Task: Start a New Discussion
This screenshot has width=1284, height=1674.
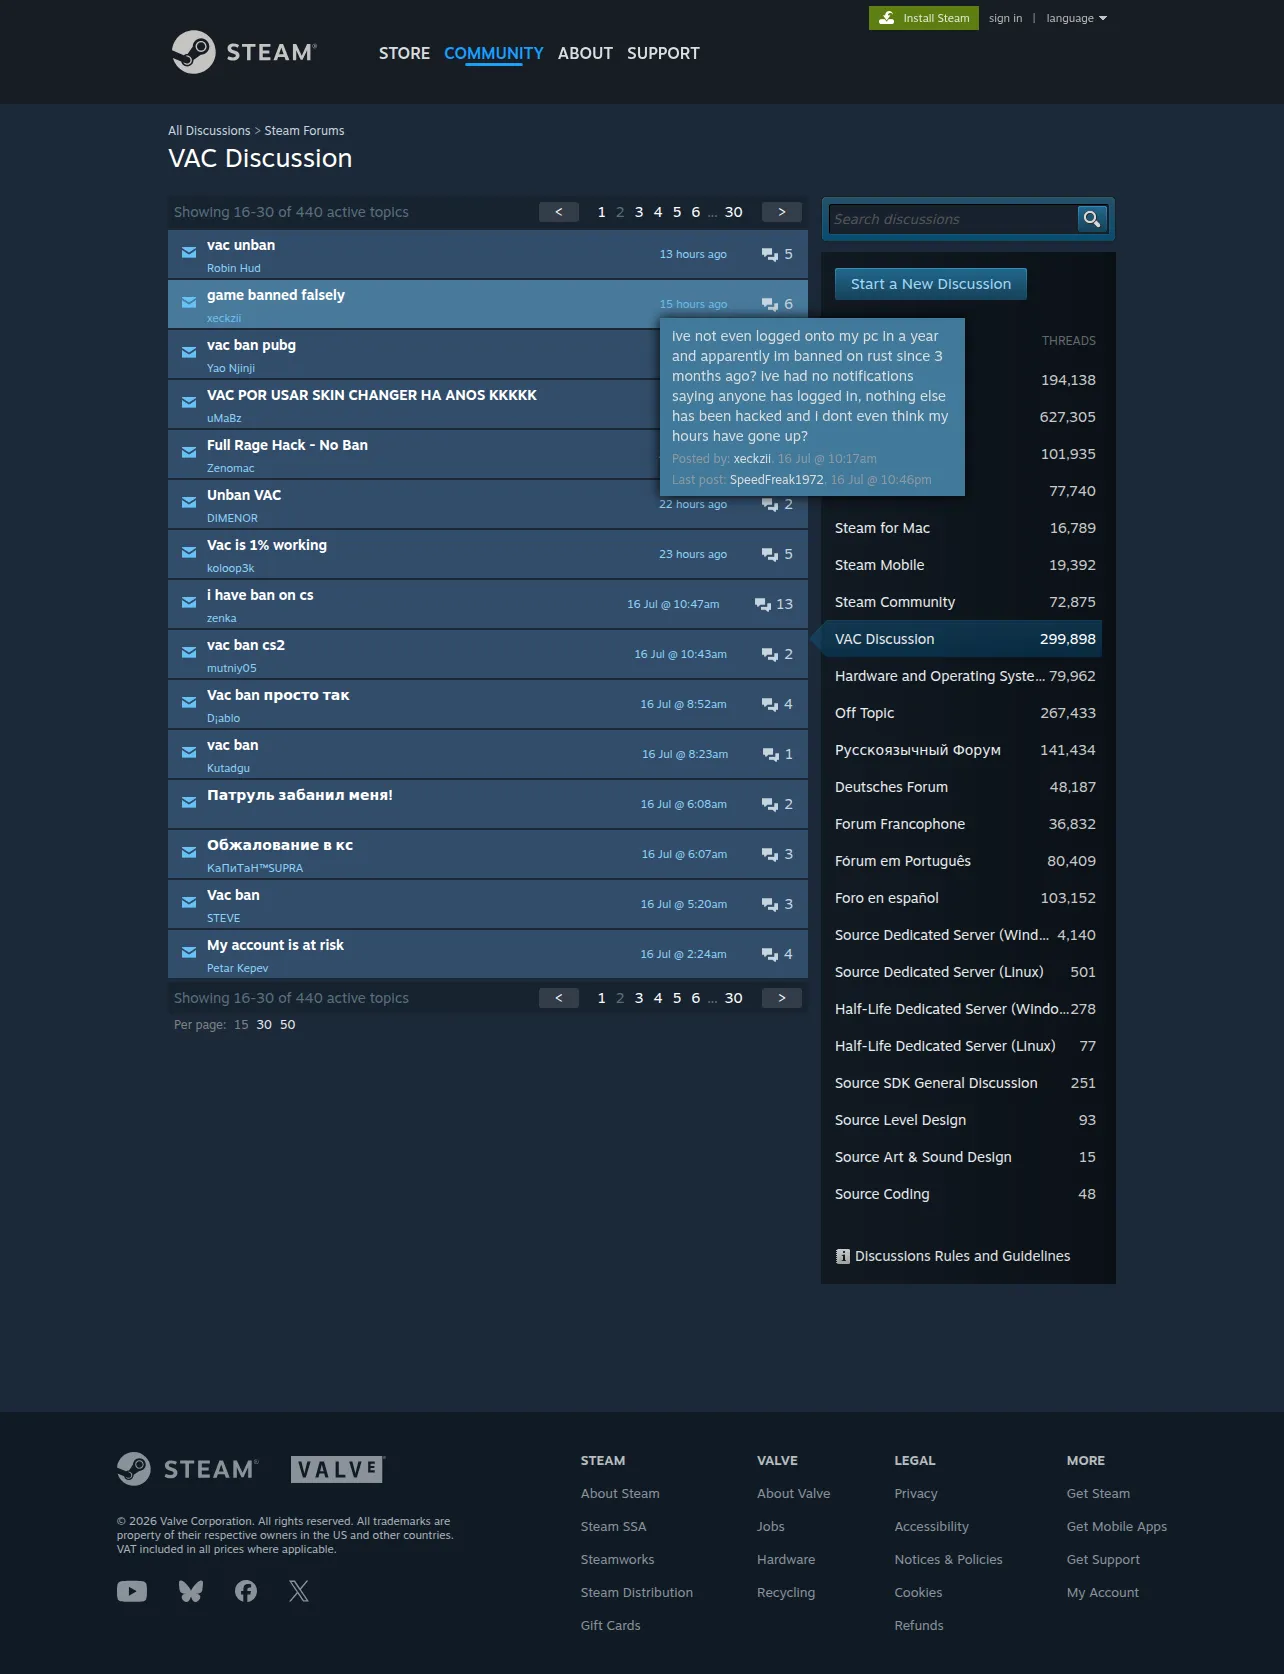Action: pos(931,284)
